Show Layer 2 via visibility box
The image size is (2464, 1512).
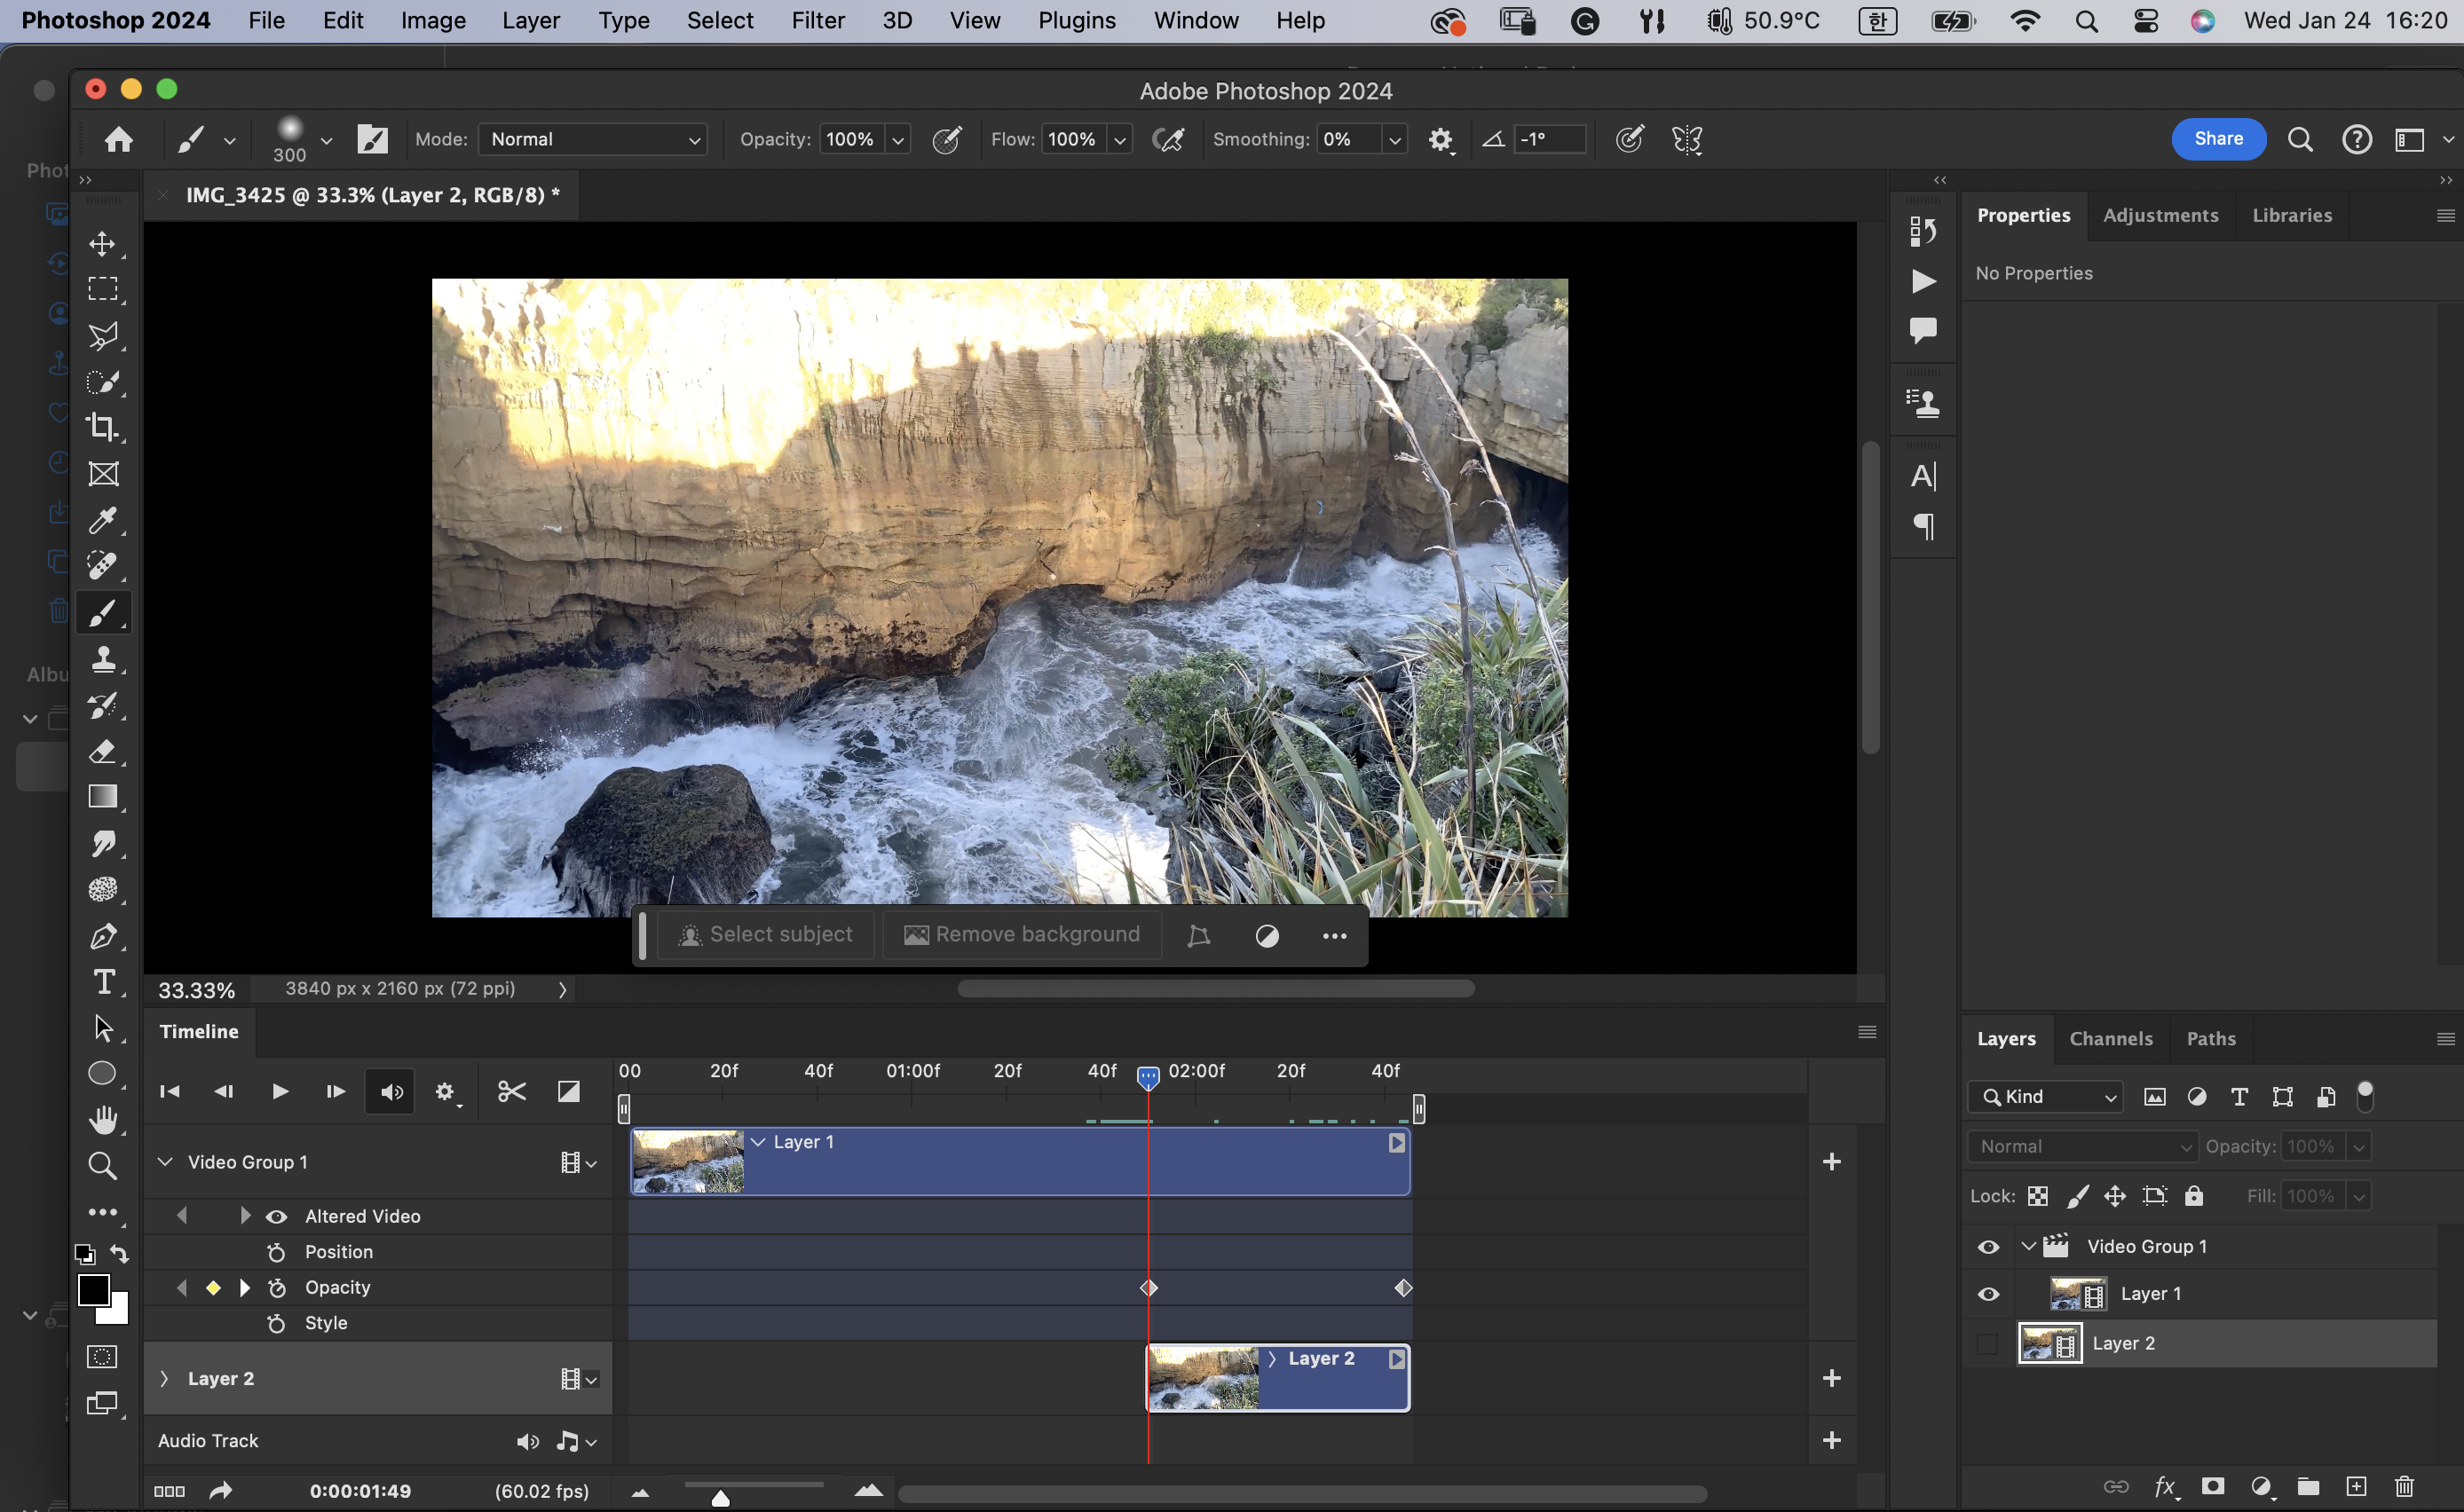click(1988, 1344)
